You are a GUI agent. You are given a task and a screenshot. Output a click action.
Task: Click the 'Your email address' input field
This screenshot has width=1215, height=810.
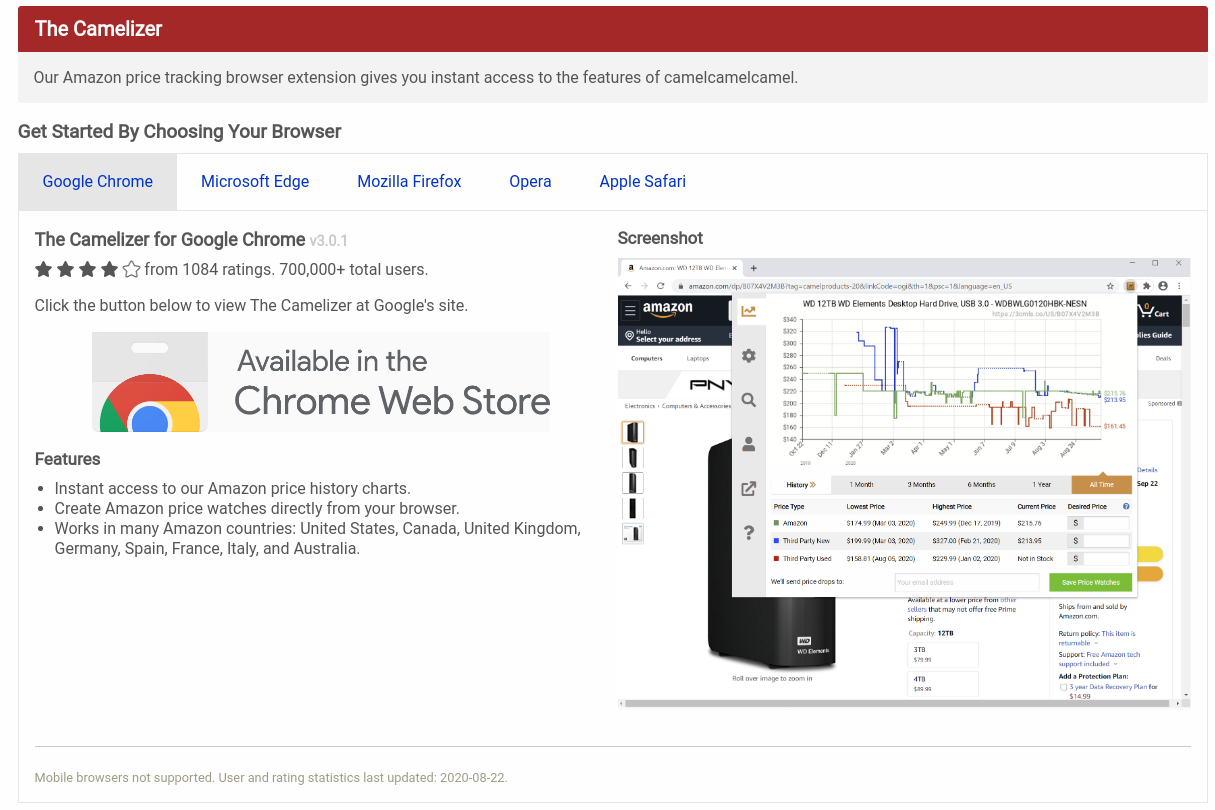point(965,582)
